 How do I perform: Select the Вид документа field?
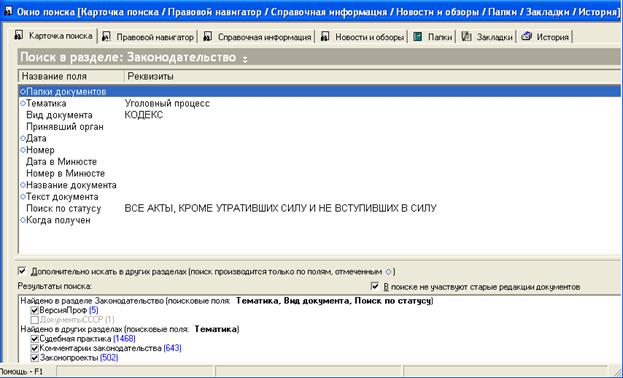tap(59, 115)
